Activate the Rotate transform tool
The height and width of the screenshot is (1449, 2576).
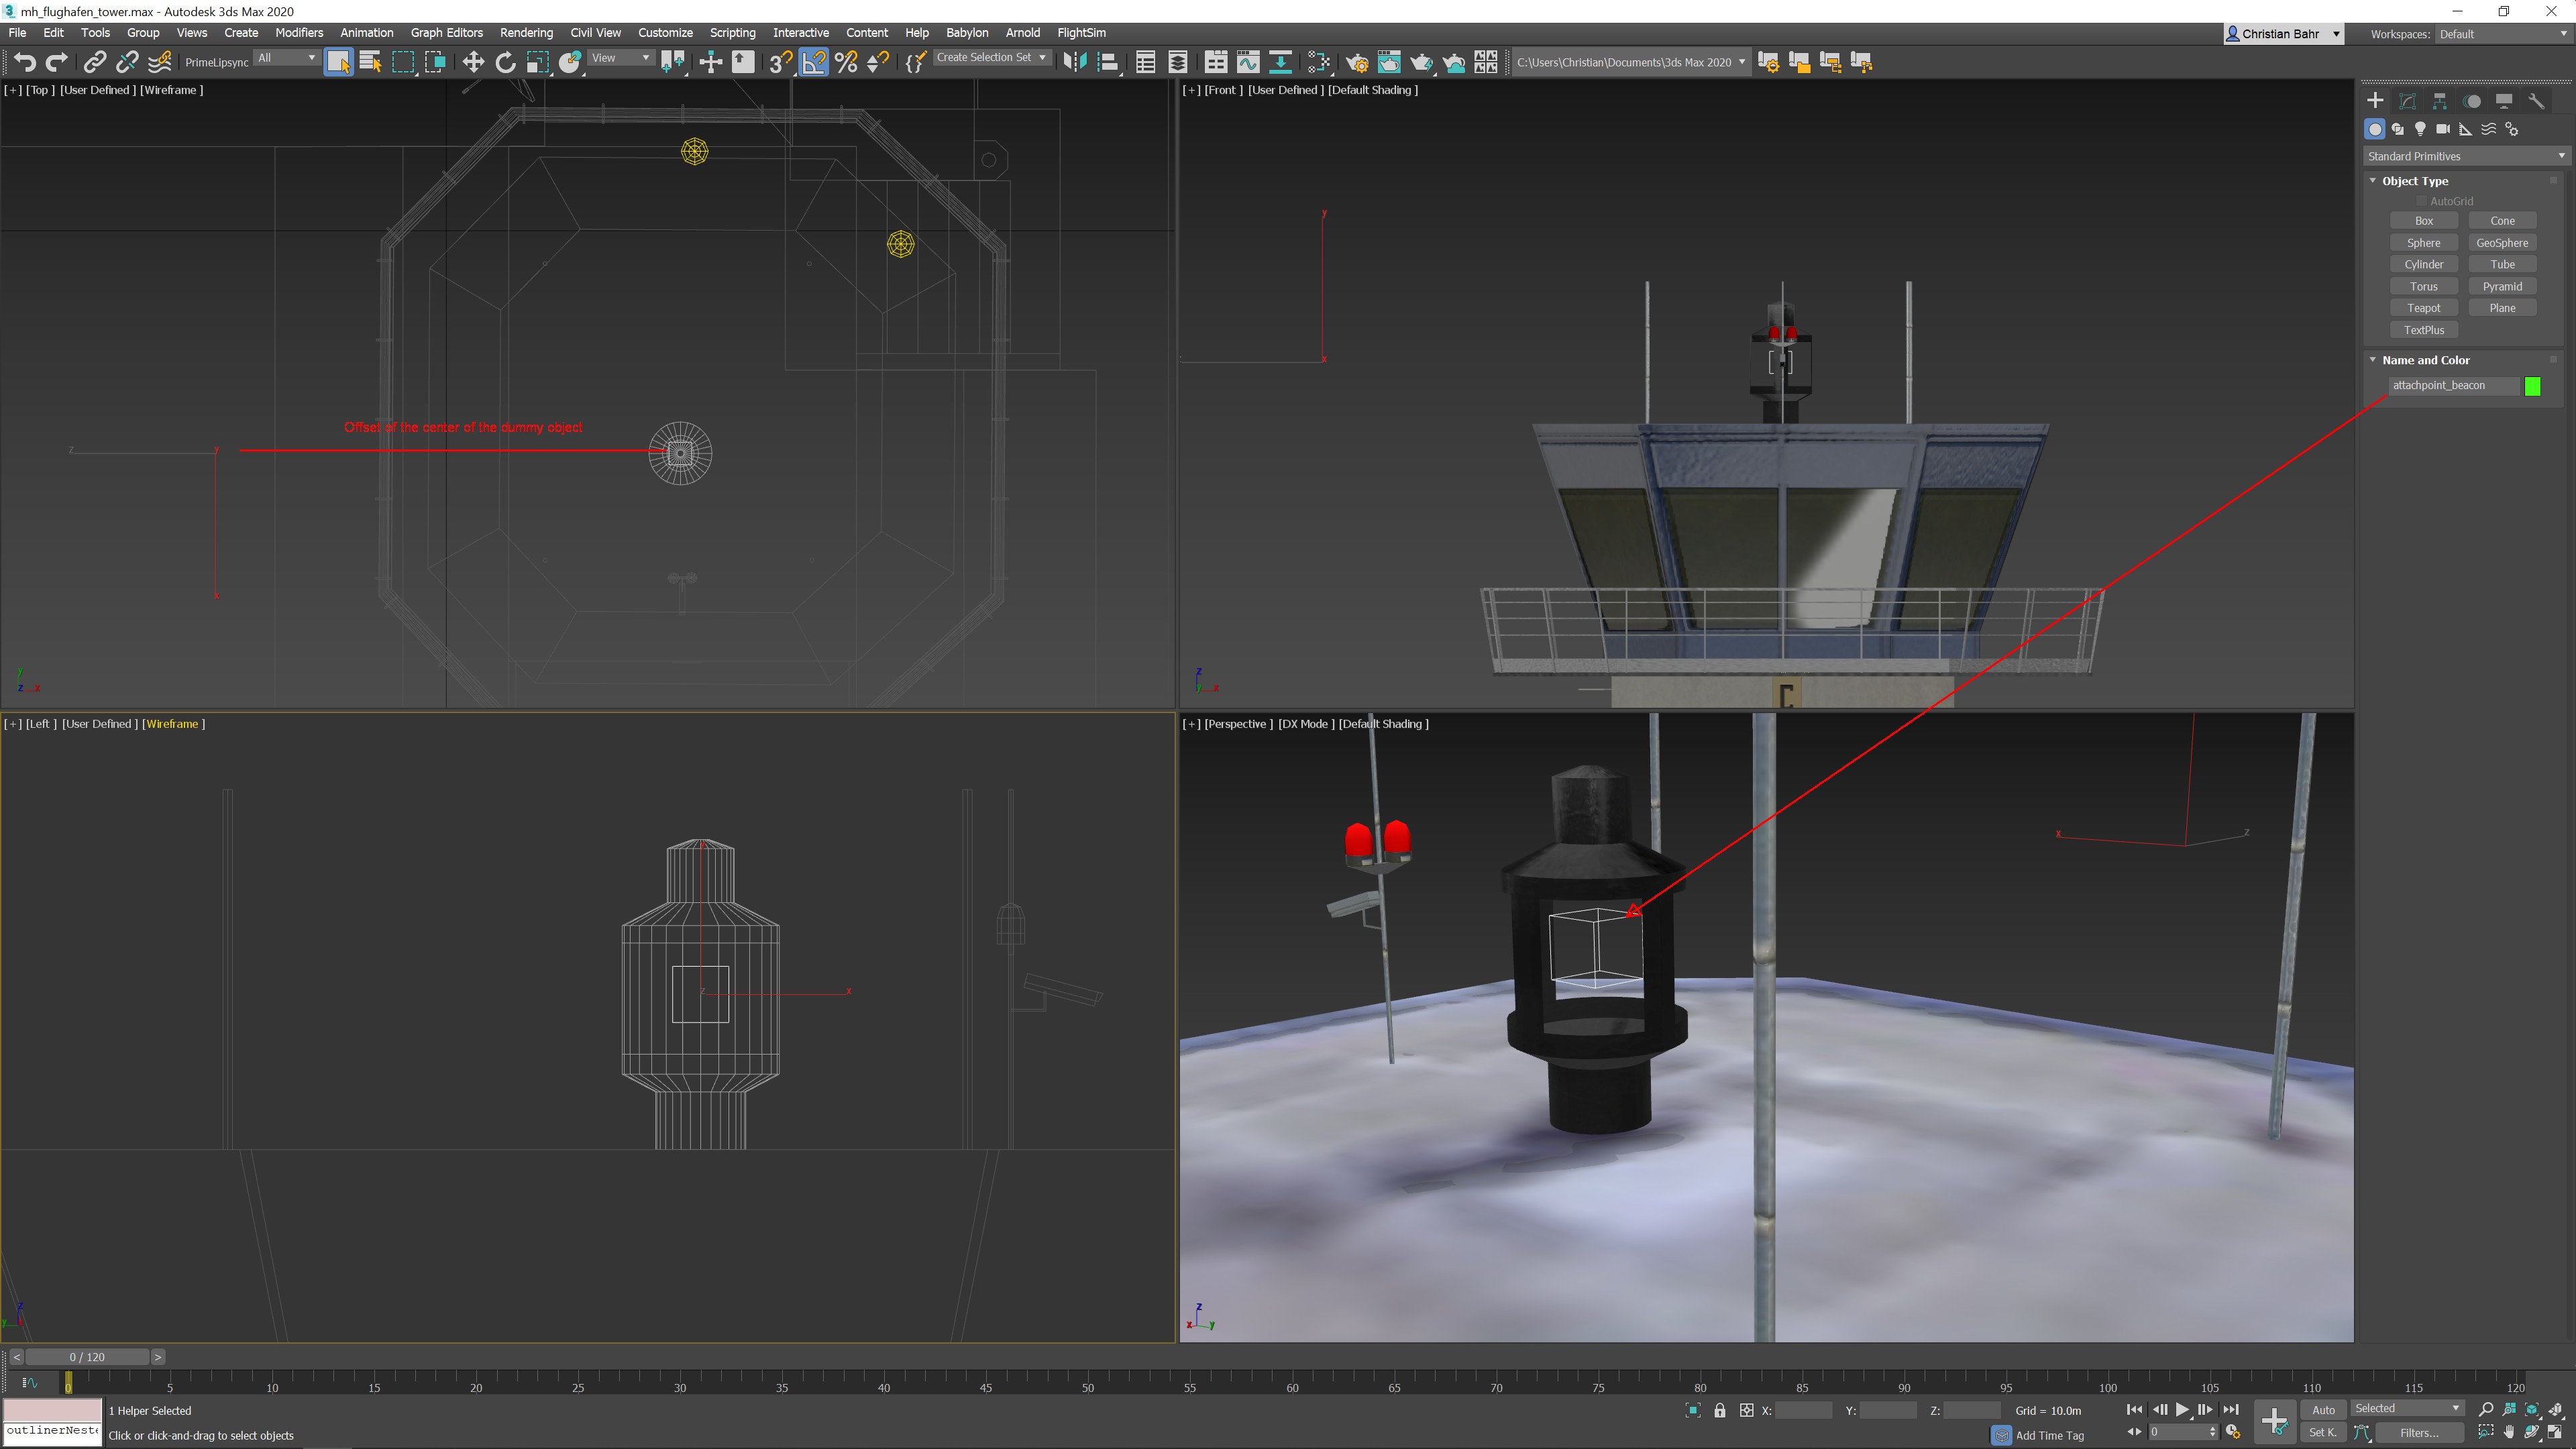click(505, 62)
